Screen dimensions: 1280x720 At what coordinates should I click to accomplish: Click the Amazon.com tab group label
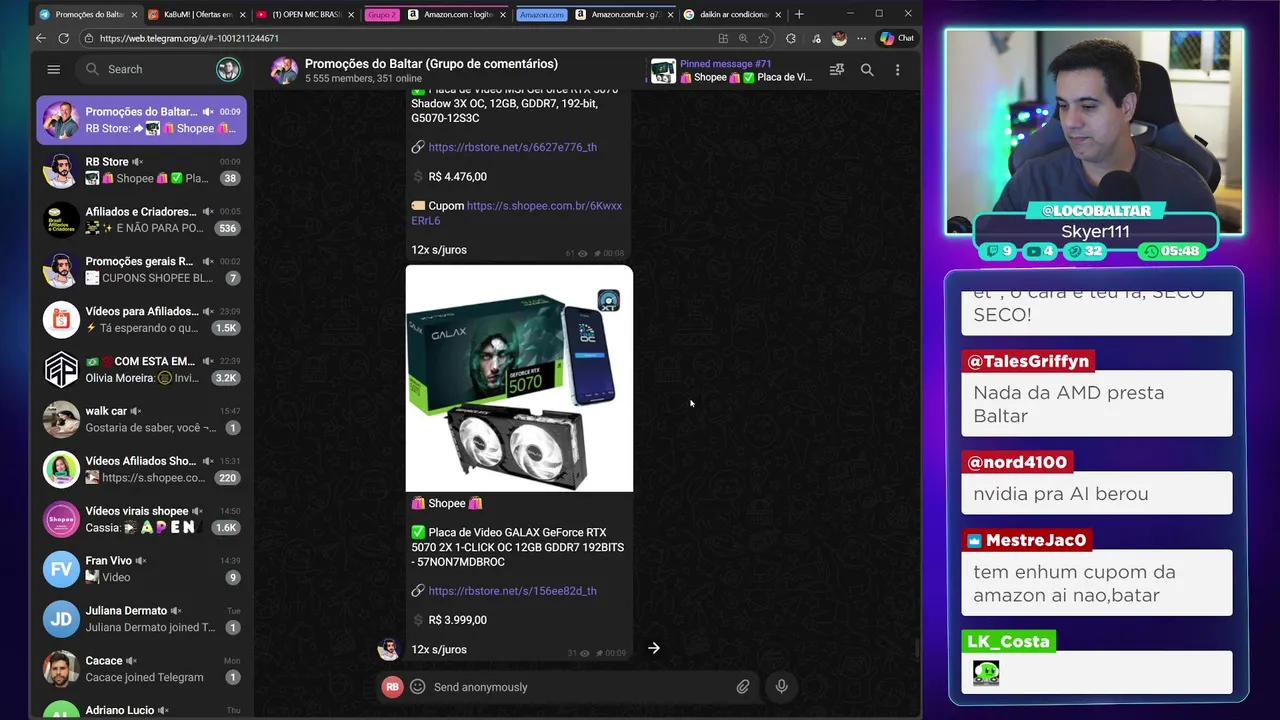[x=542, y=15]
